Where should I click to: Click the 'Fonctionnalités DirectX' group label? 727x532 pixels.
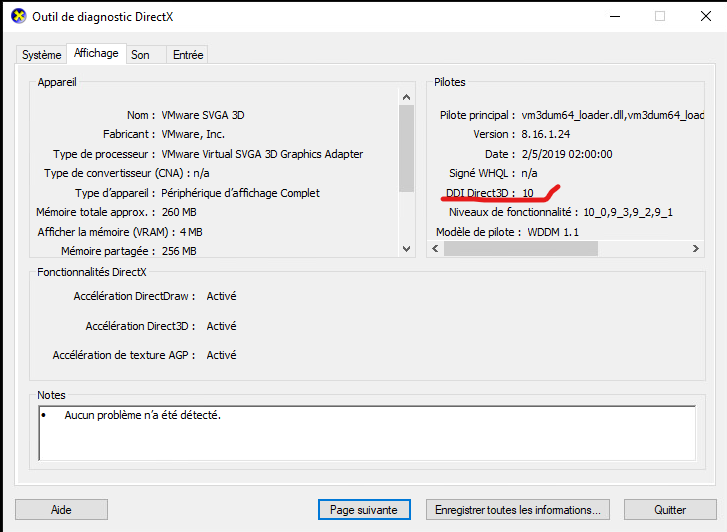92,272
